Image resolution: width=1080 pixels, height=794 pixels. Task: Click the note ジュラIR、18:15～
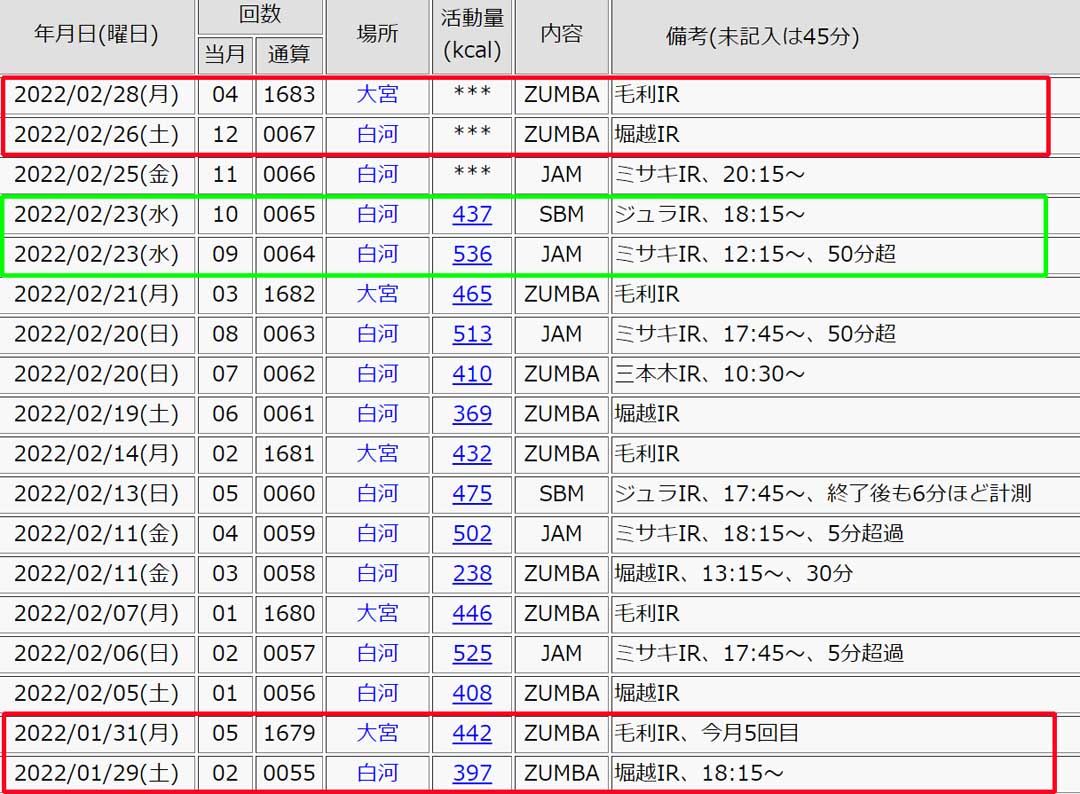click(x=709, y=214)
